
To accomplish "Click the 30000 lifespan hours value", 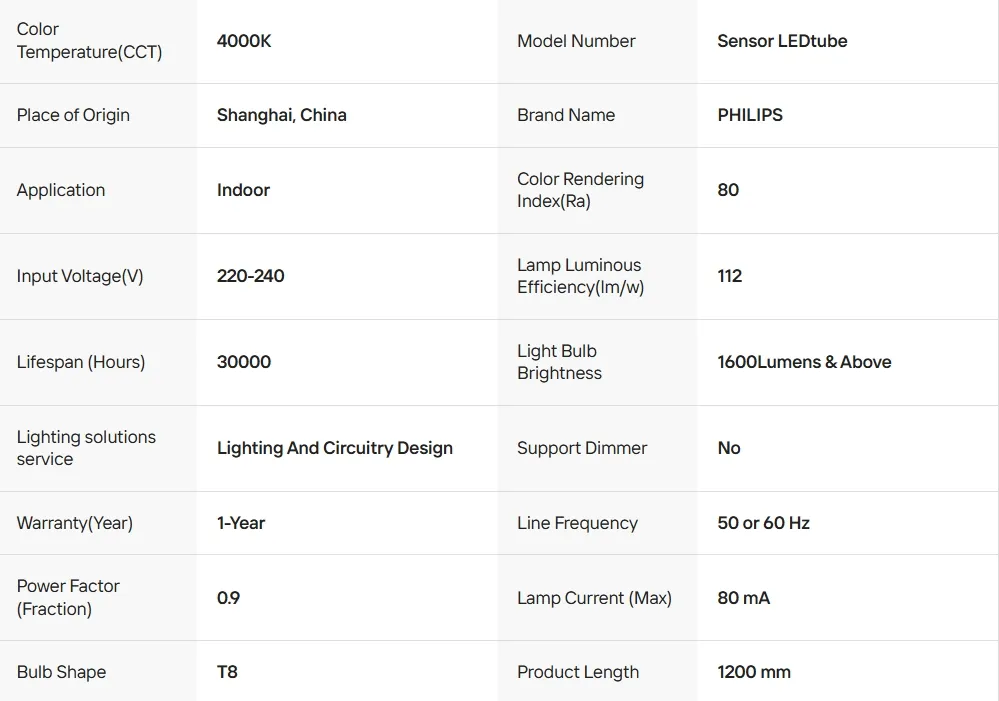I will (x=244, y=362).
